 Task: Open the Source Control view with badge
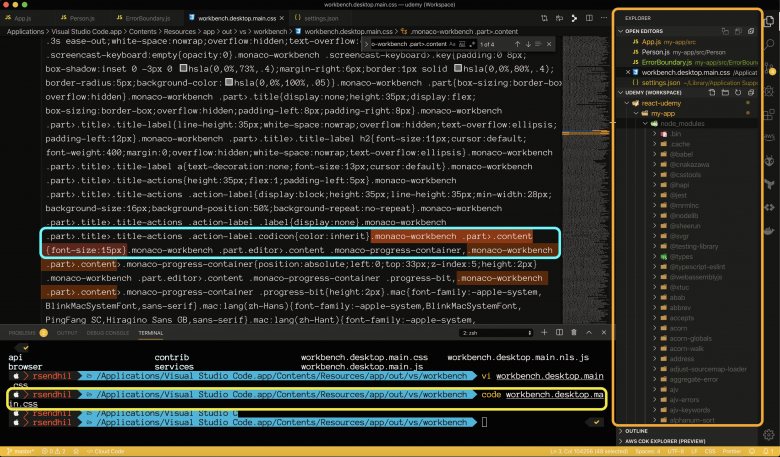[x=769, y=68]
